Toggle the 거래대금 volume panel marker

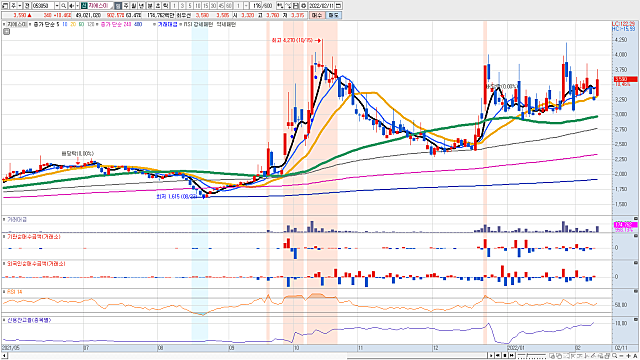click(4, 220)
